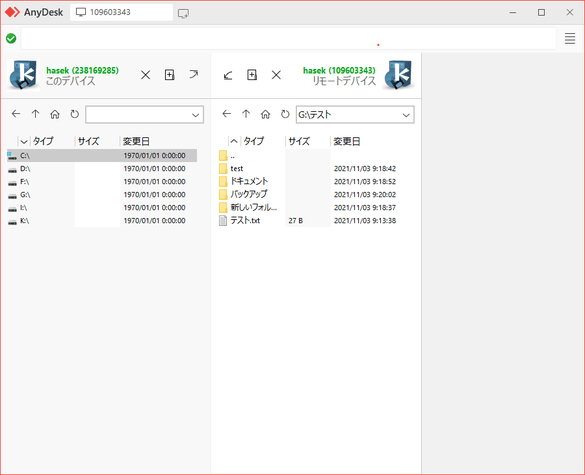This screenshot has width=585, height=475.
Task: Expand the local path dropdown
Action: [x=195, y=115]
